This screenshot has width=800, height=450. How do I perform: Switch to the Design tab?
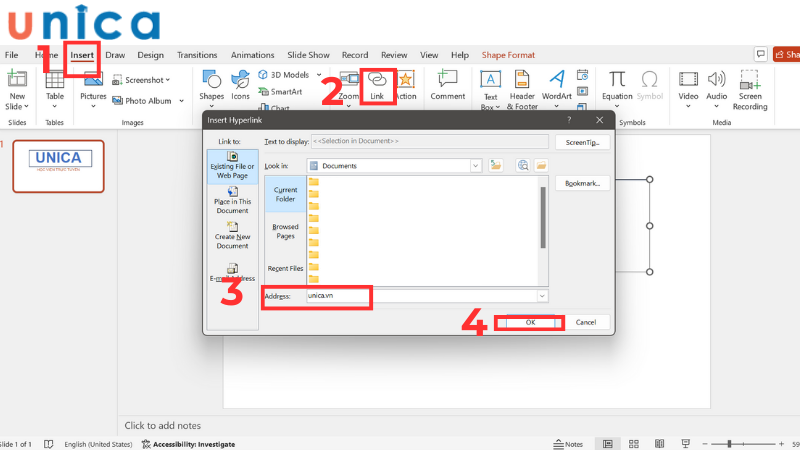[151, 55]
